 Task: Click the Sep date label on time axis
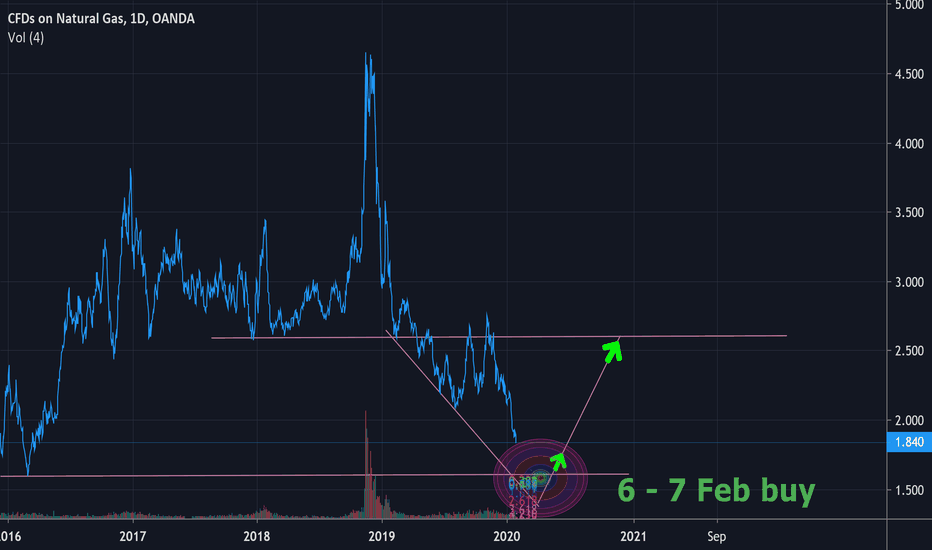(717, 536)
